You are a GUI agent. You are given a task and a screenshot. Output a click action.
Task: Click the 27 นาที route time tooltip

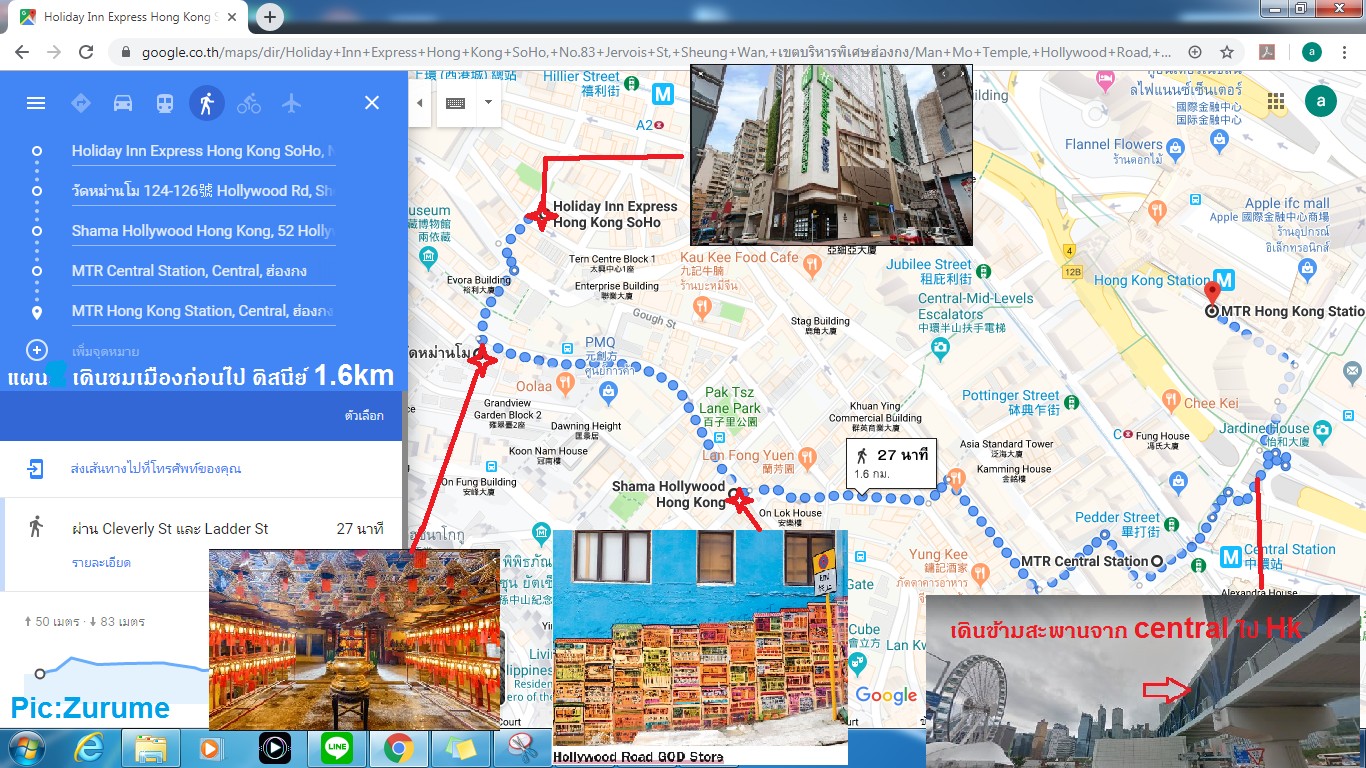892,463
